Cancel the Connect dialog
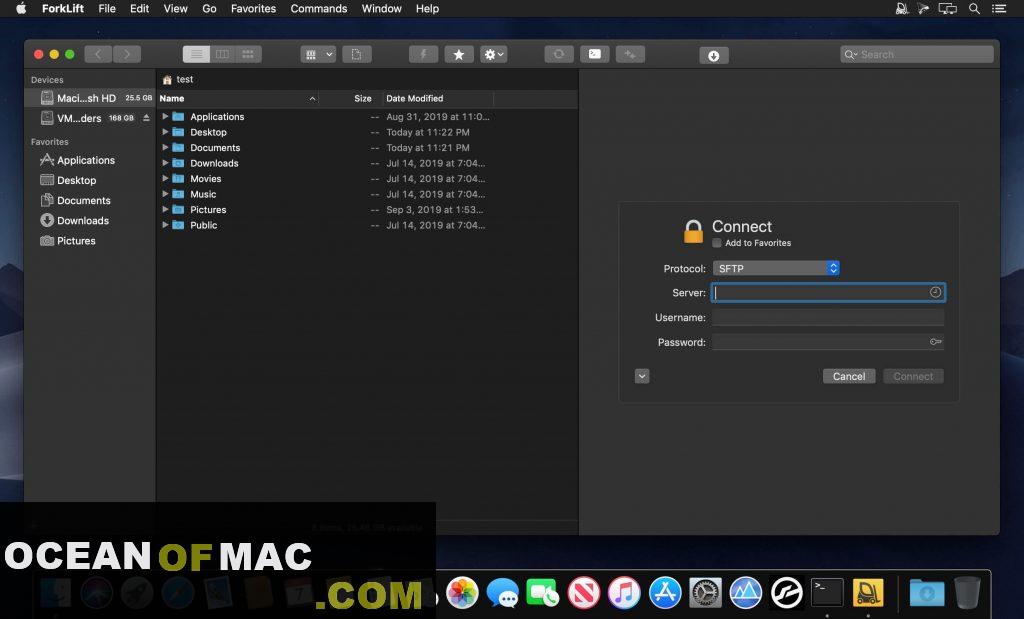Image resolution: width=1024 pixels, height=619 pixels. pos(849,376)
